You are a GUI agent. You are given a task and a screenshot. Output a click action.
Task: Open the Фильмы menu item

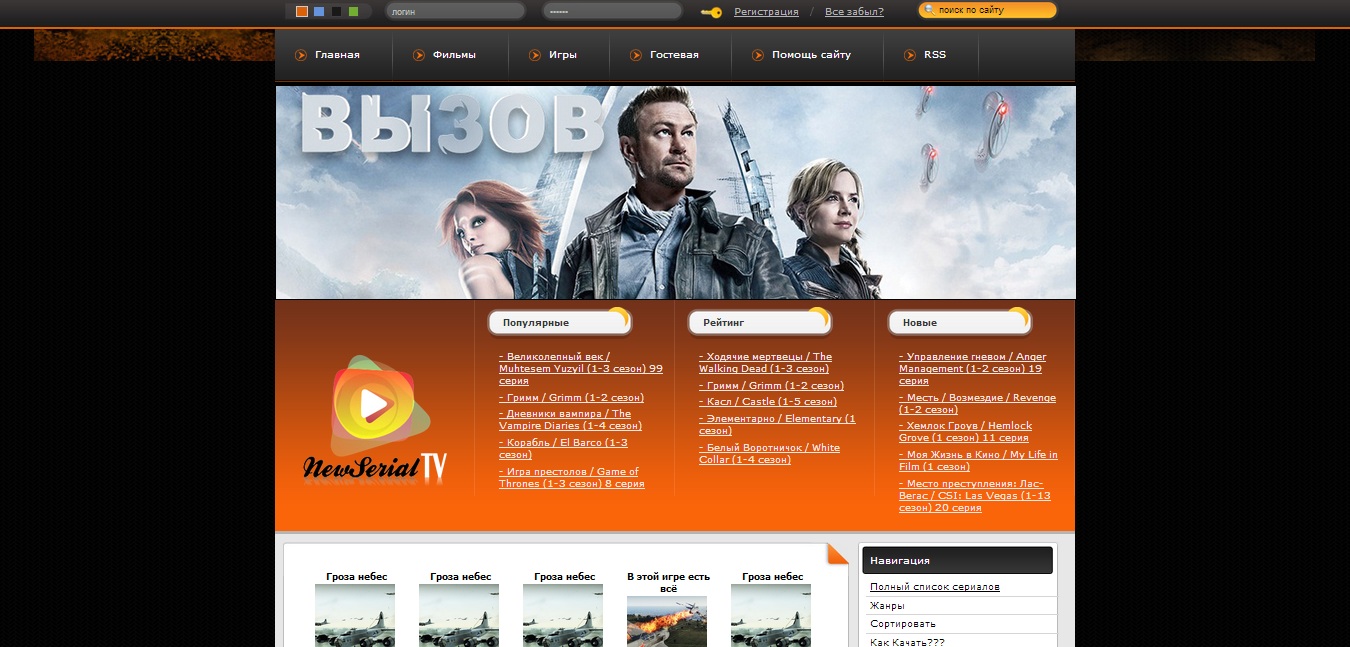pos(454,55)
